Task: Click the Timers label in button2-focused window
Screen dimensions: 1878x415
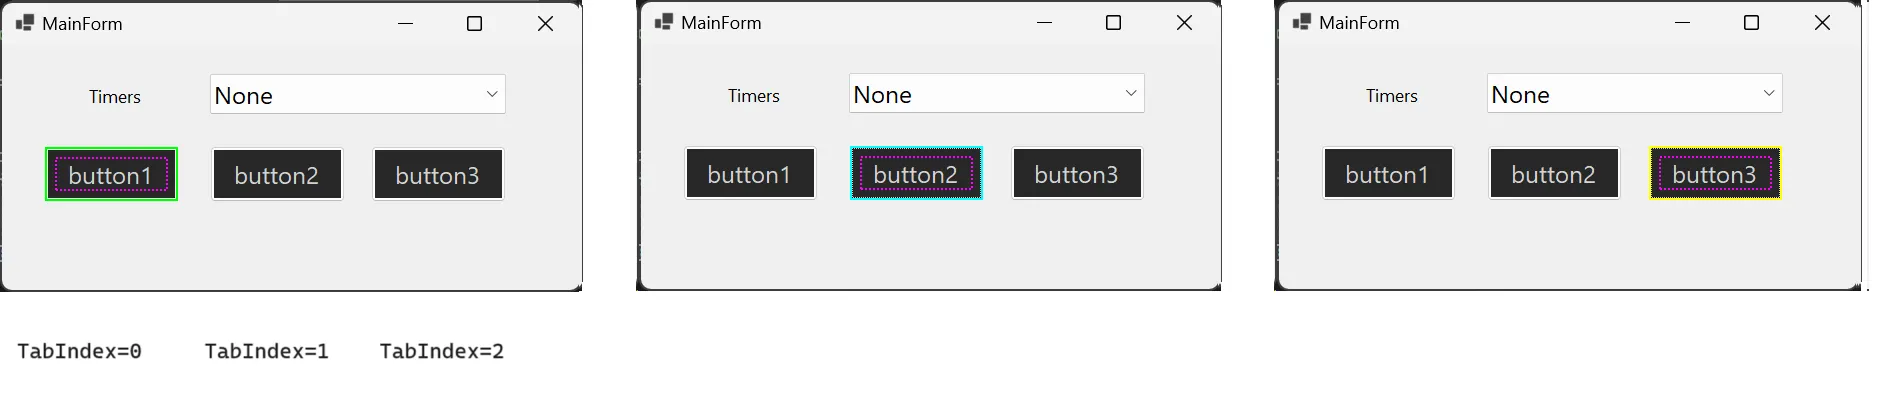Action: point(754,96)
